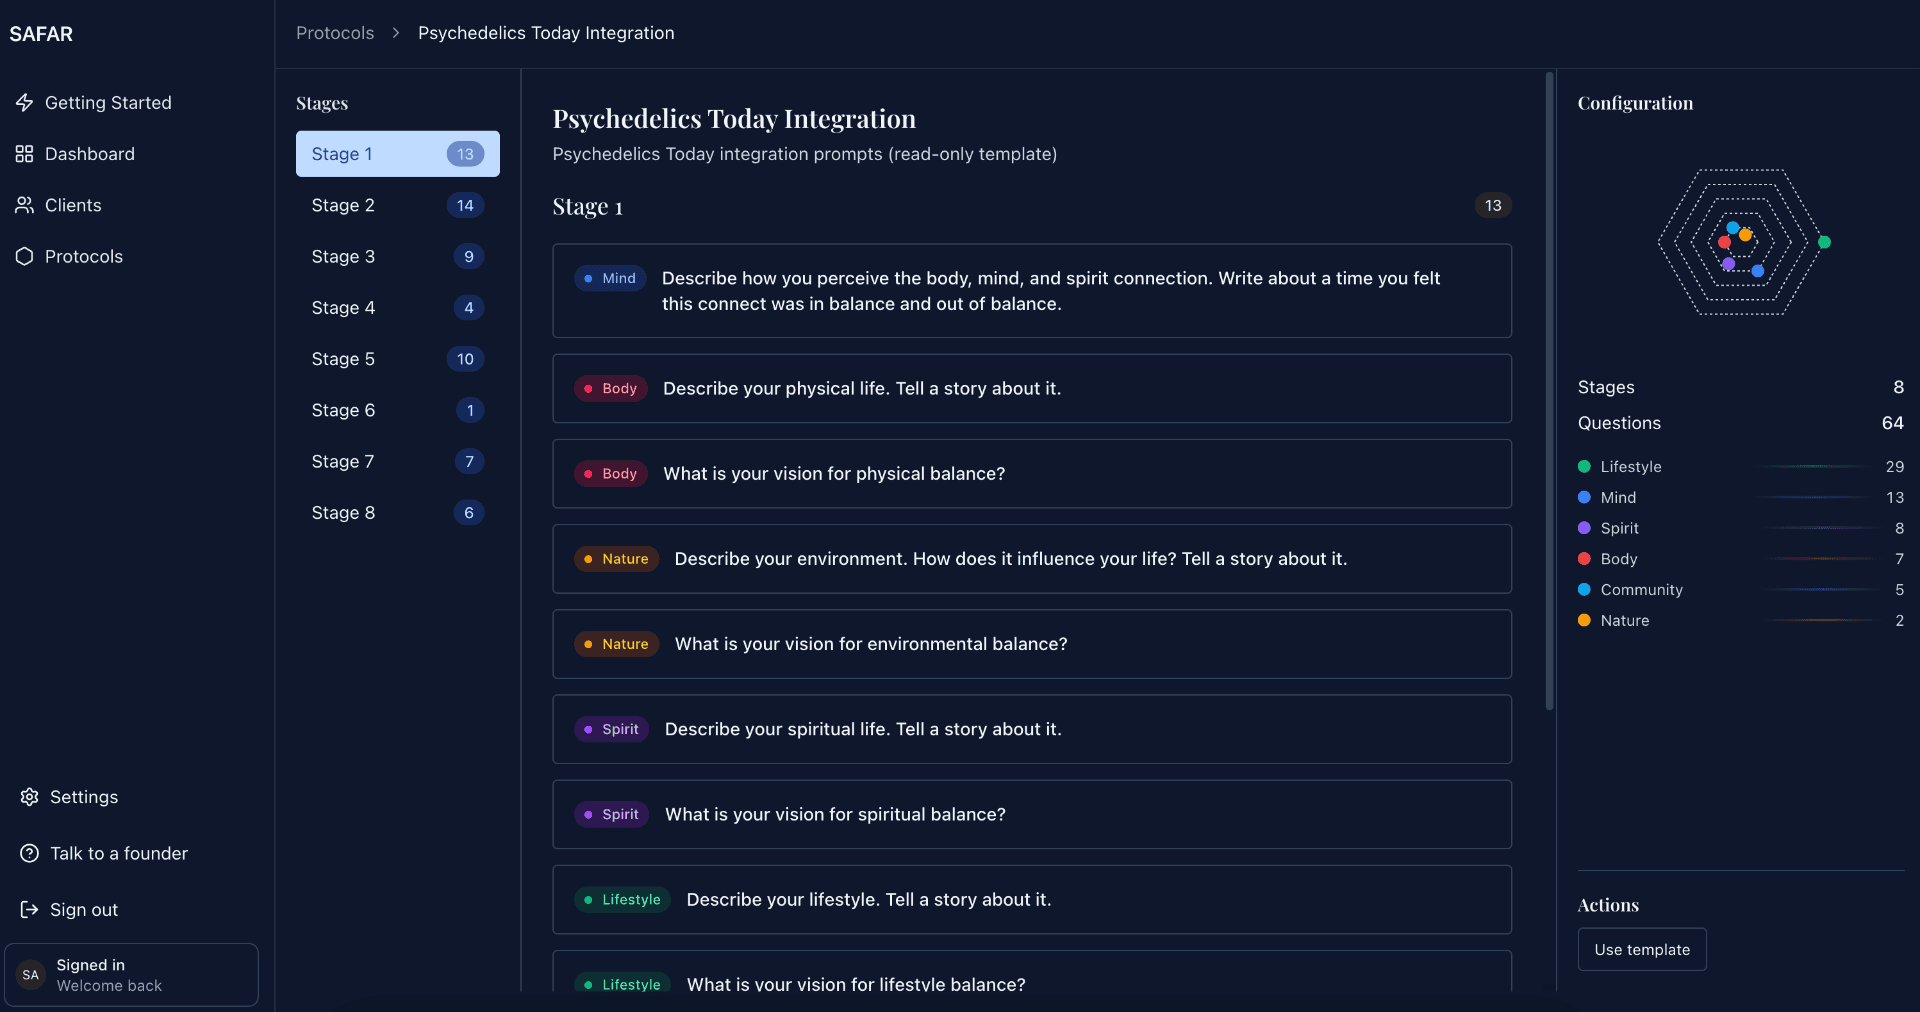Click the Getting Started lightning icon
This screenshot has height=1012, width=1920.
click(x=25, y=103)
